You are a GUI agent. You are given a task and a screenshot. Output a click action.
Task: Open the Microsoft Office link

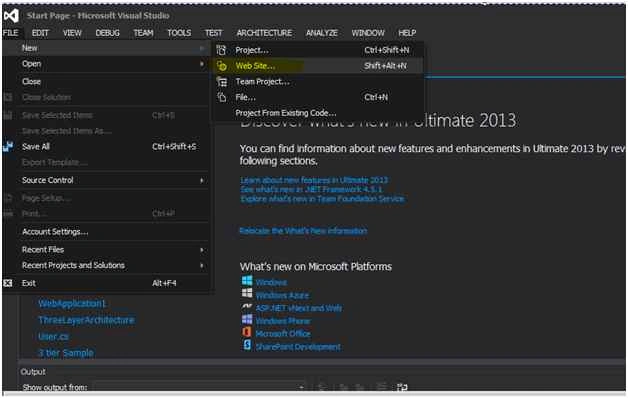(x=283, y=334)
